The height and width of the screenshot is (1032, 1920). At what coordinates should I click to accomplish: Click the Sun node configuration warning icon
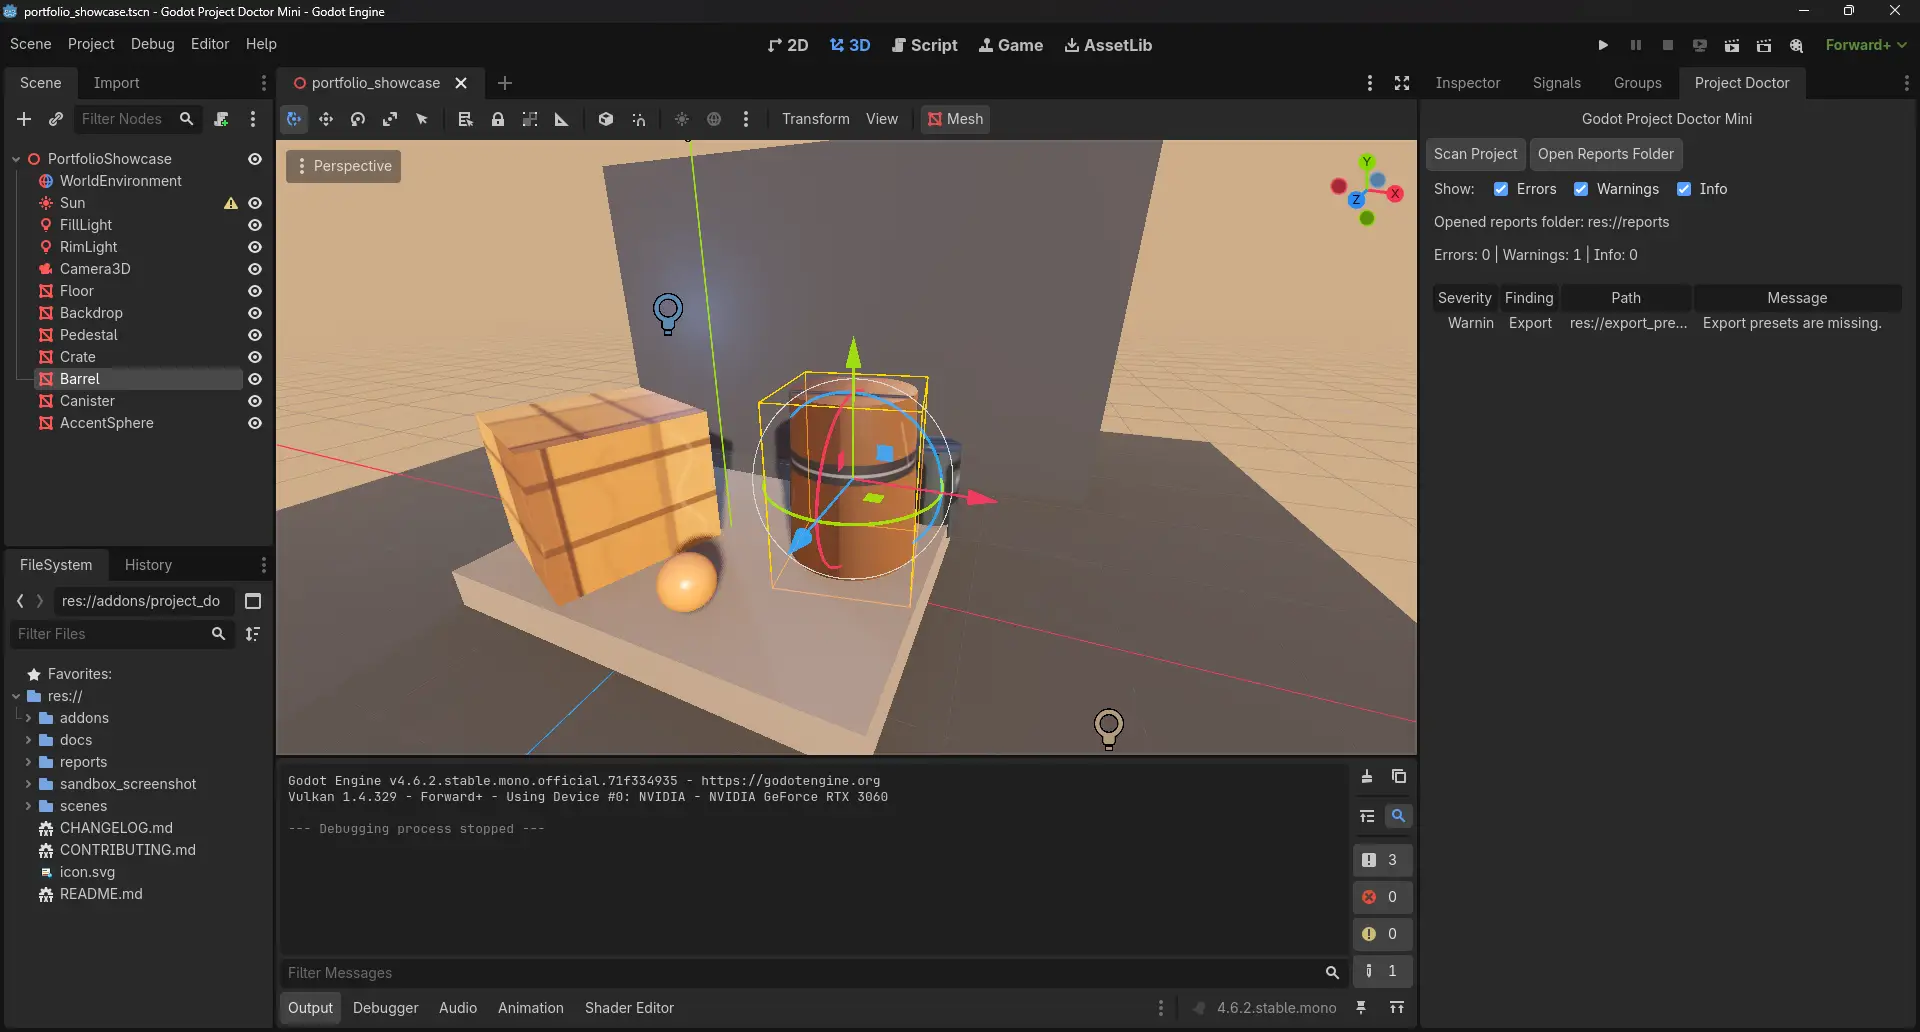[231, 203]
